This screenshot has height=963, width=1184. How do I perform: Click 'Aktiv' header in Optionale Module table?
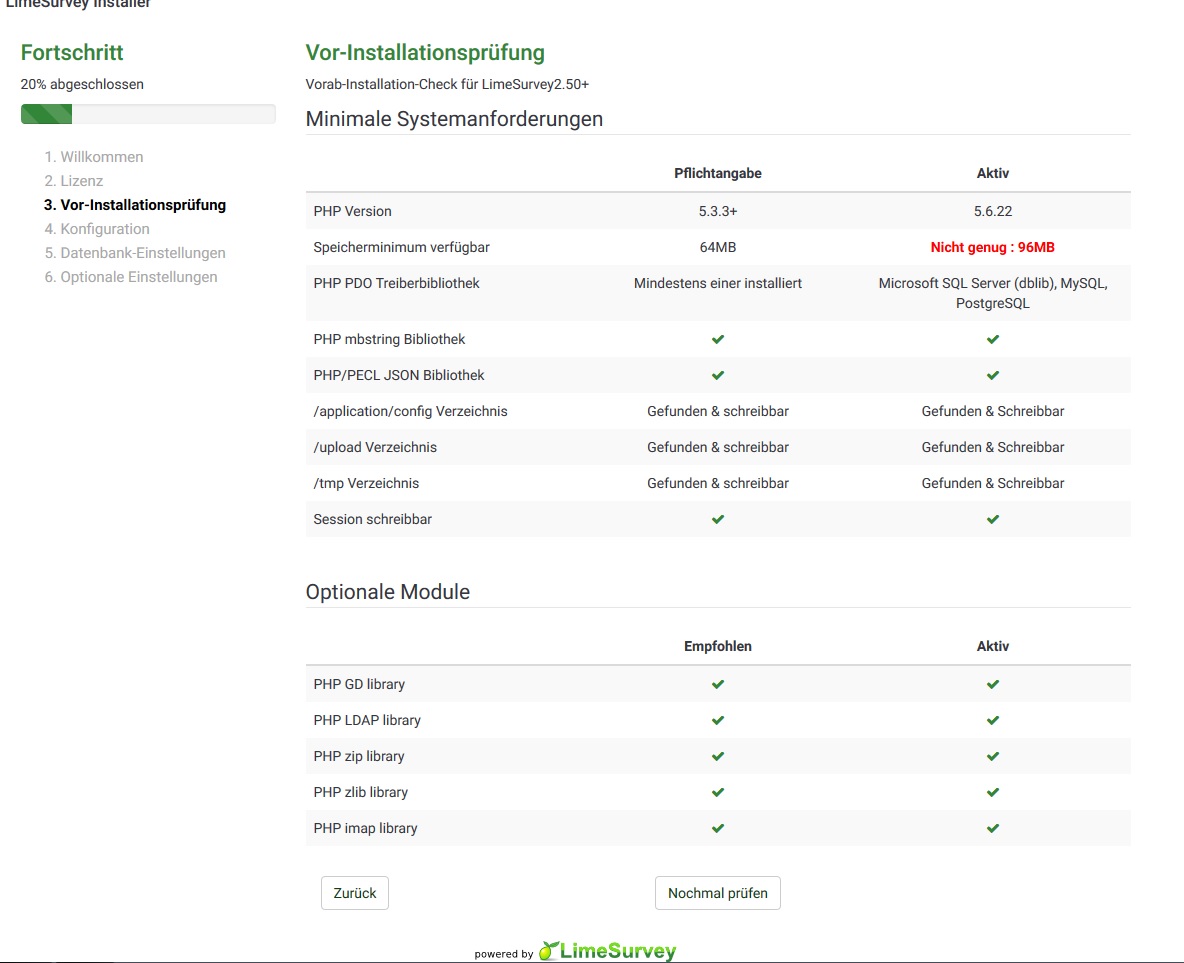coord(992,646)
